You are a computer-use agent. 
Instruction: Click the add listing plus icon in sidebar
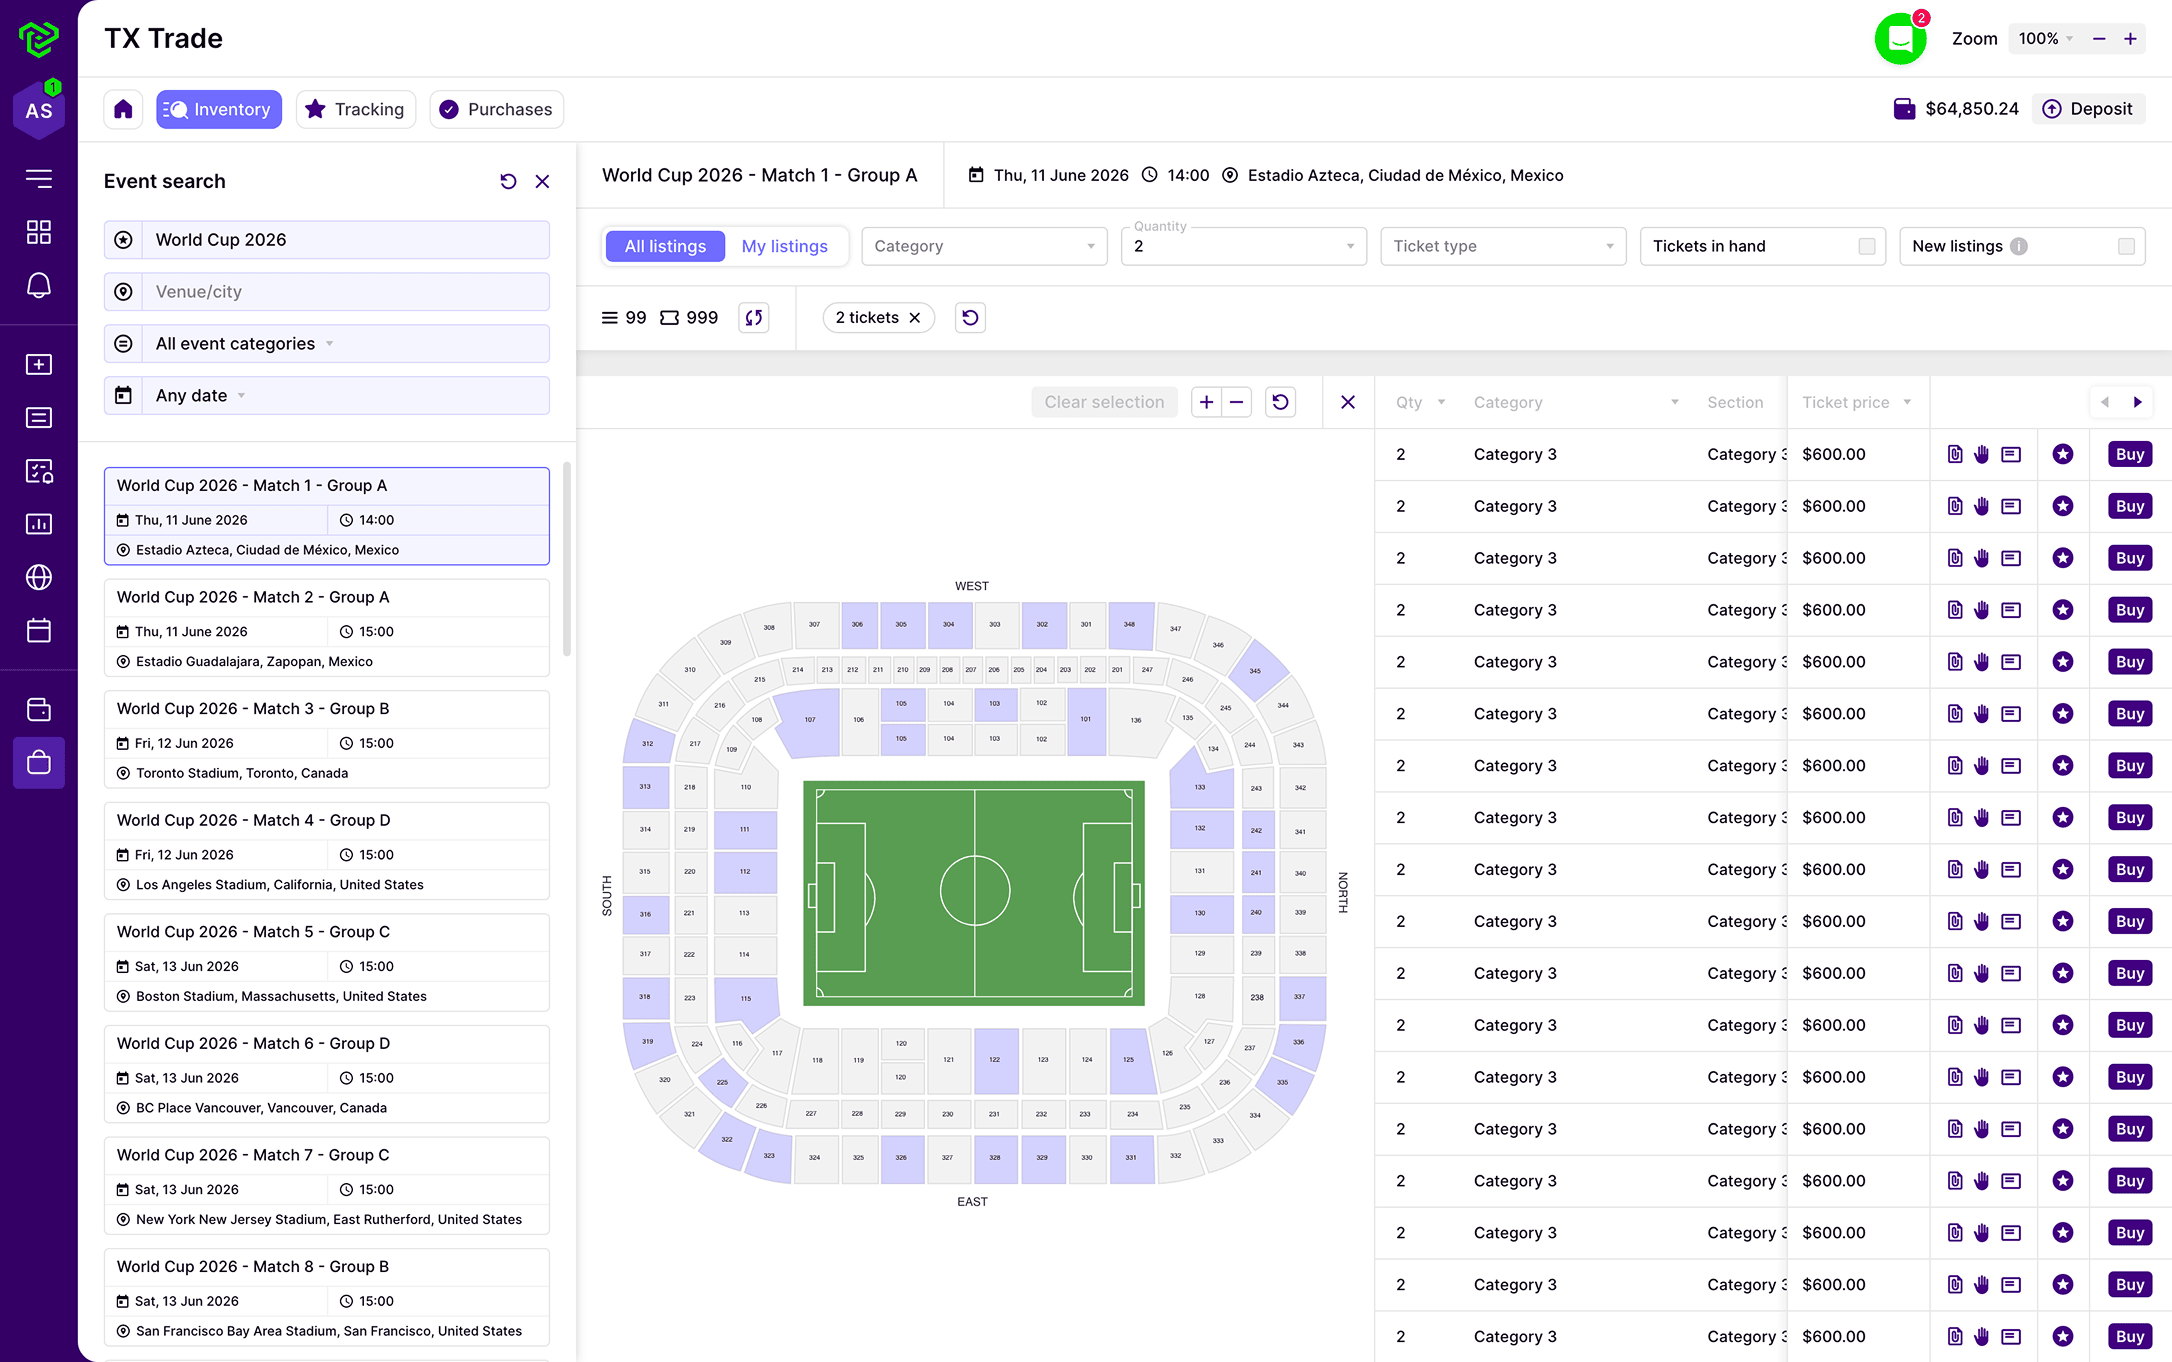39,364
